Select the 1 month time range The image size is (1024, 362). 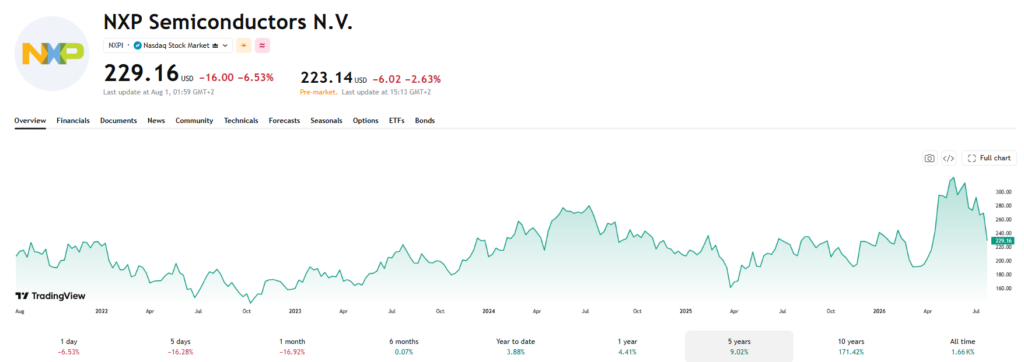(291, 346)
